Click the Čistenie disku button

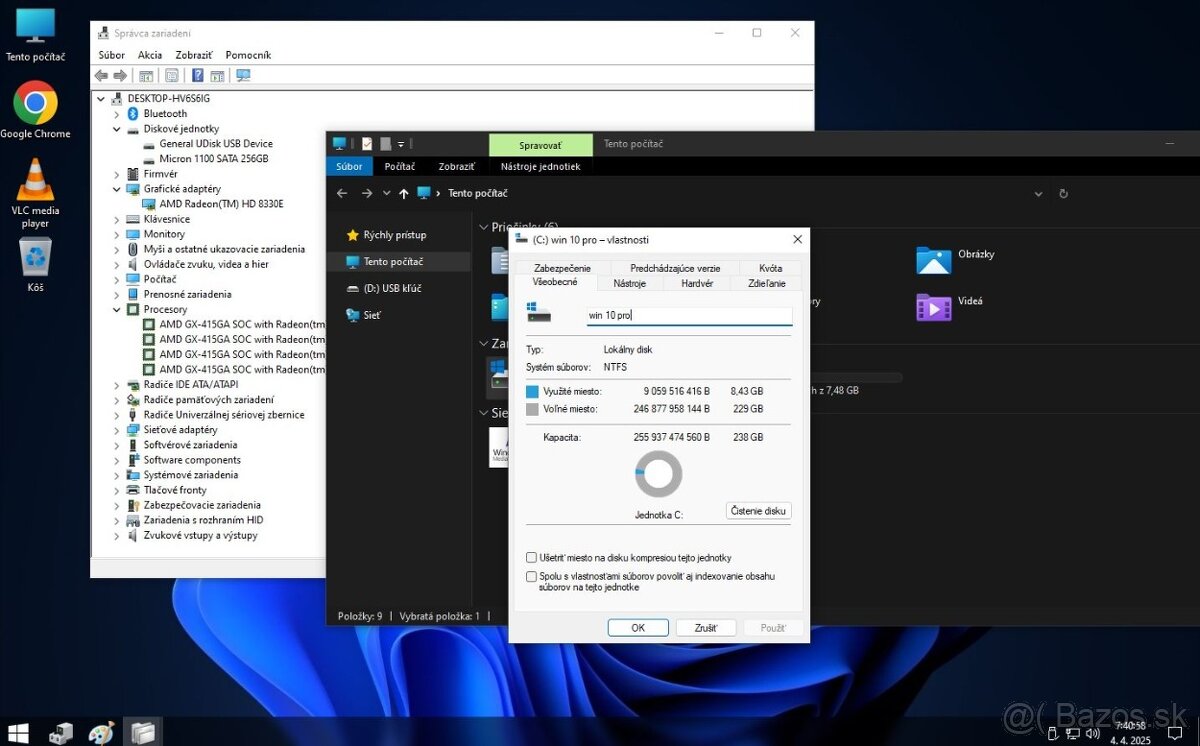(x=758, y=511)
